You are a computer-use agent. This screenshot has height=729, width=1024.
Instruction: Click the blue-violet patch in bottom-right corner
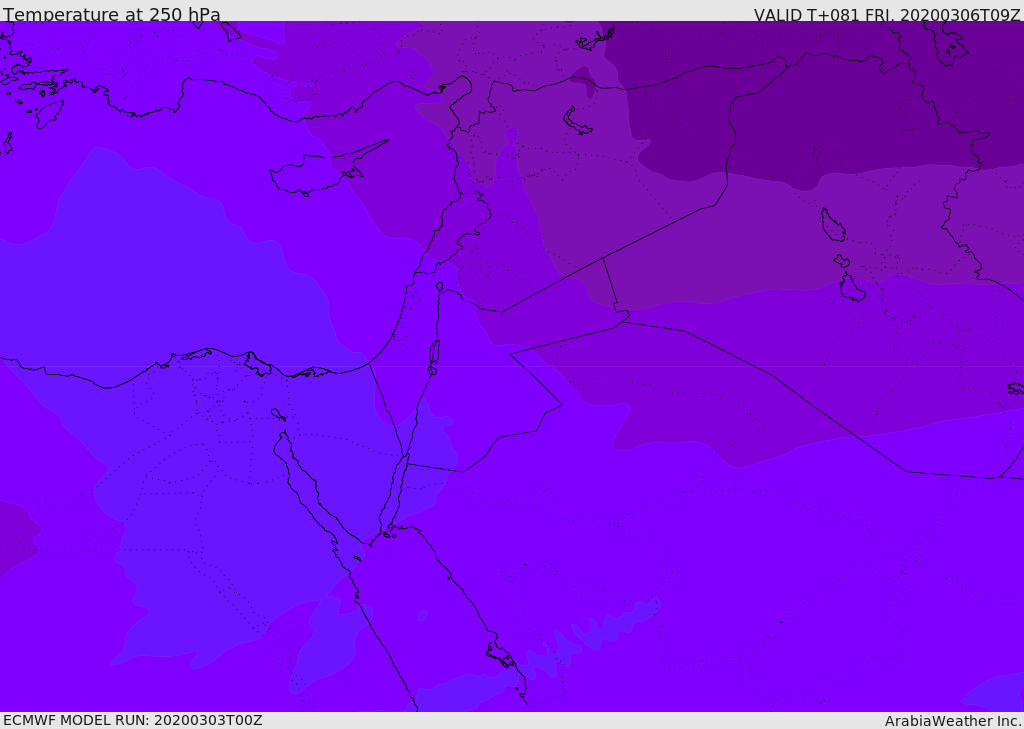1000,695
